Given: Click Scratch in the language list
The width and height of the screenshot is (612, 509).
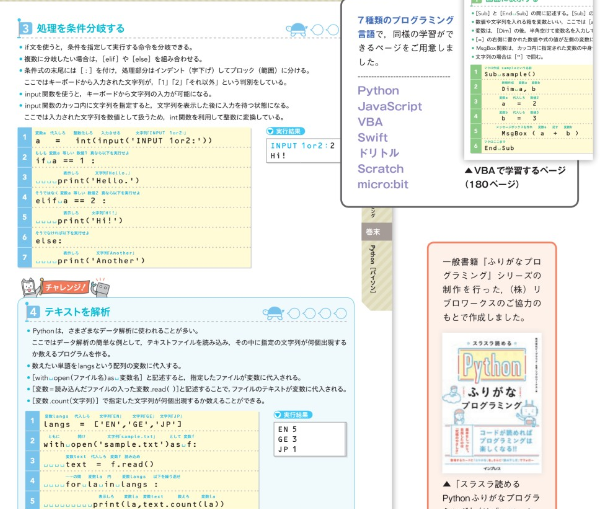Looking at the screenshot, I should click(x=381, y=169).
